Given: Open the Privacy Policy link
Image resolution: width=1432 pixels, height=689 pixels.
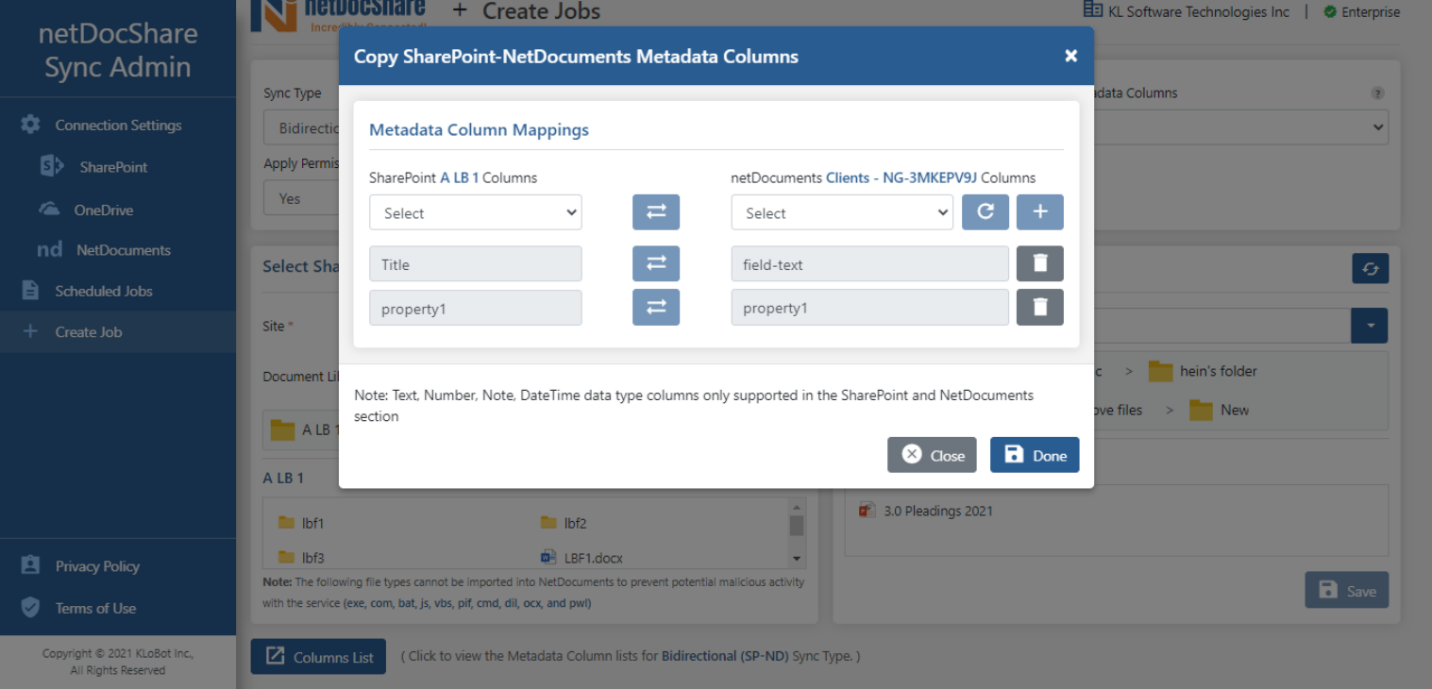Looking at the screenshot, I should (x=97, y=566).
